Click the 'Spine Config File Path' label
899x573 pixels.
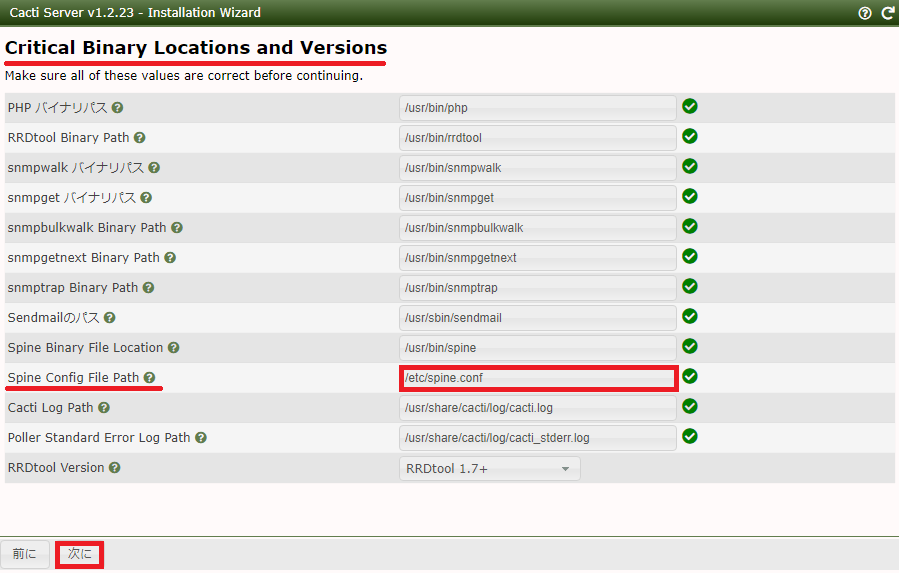pos(73,377)
